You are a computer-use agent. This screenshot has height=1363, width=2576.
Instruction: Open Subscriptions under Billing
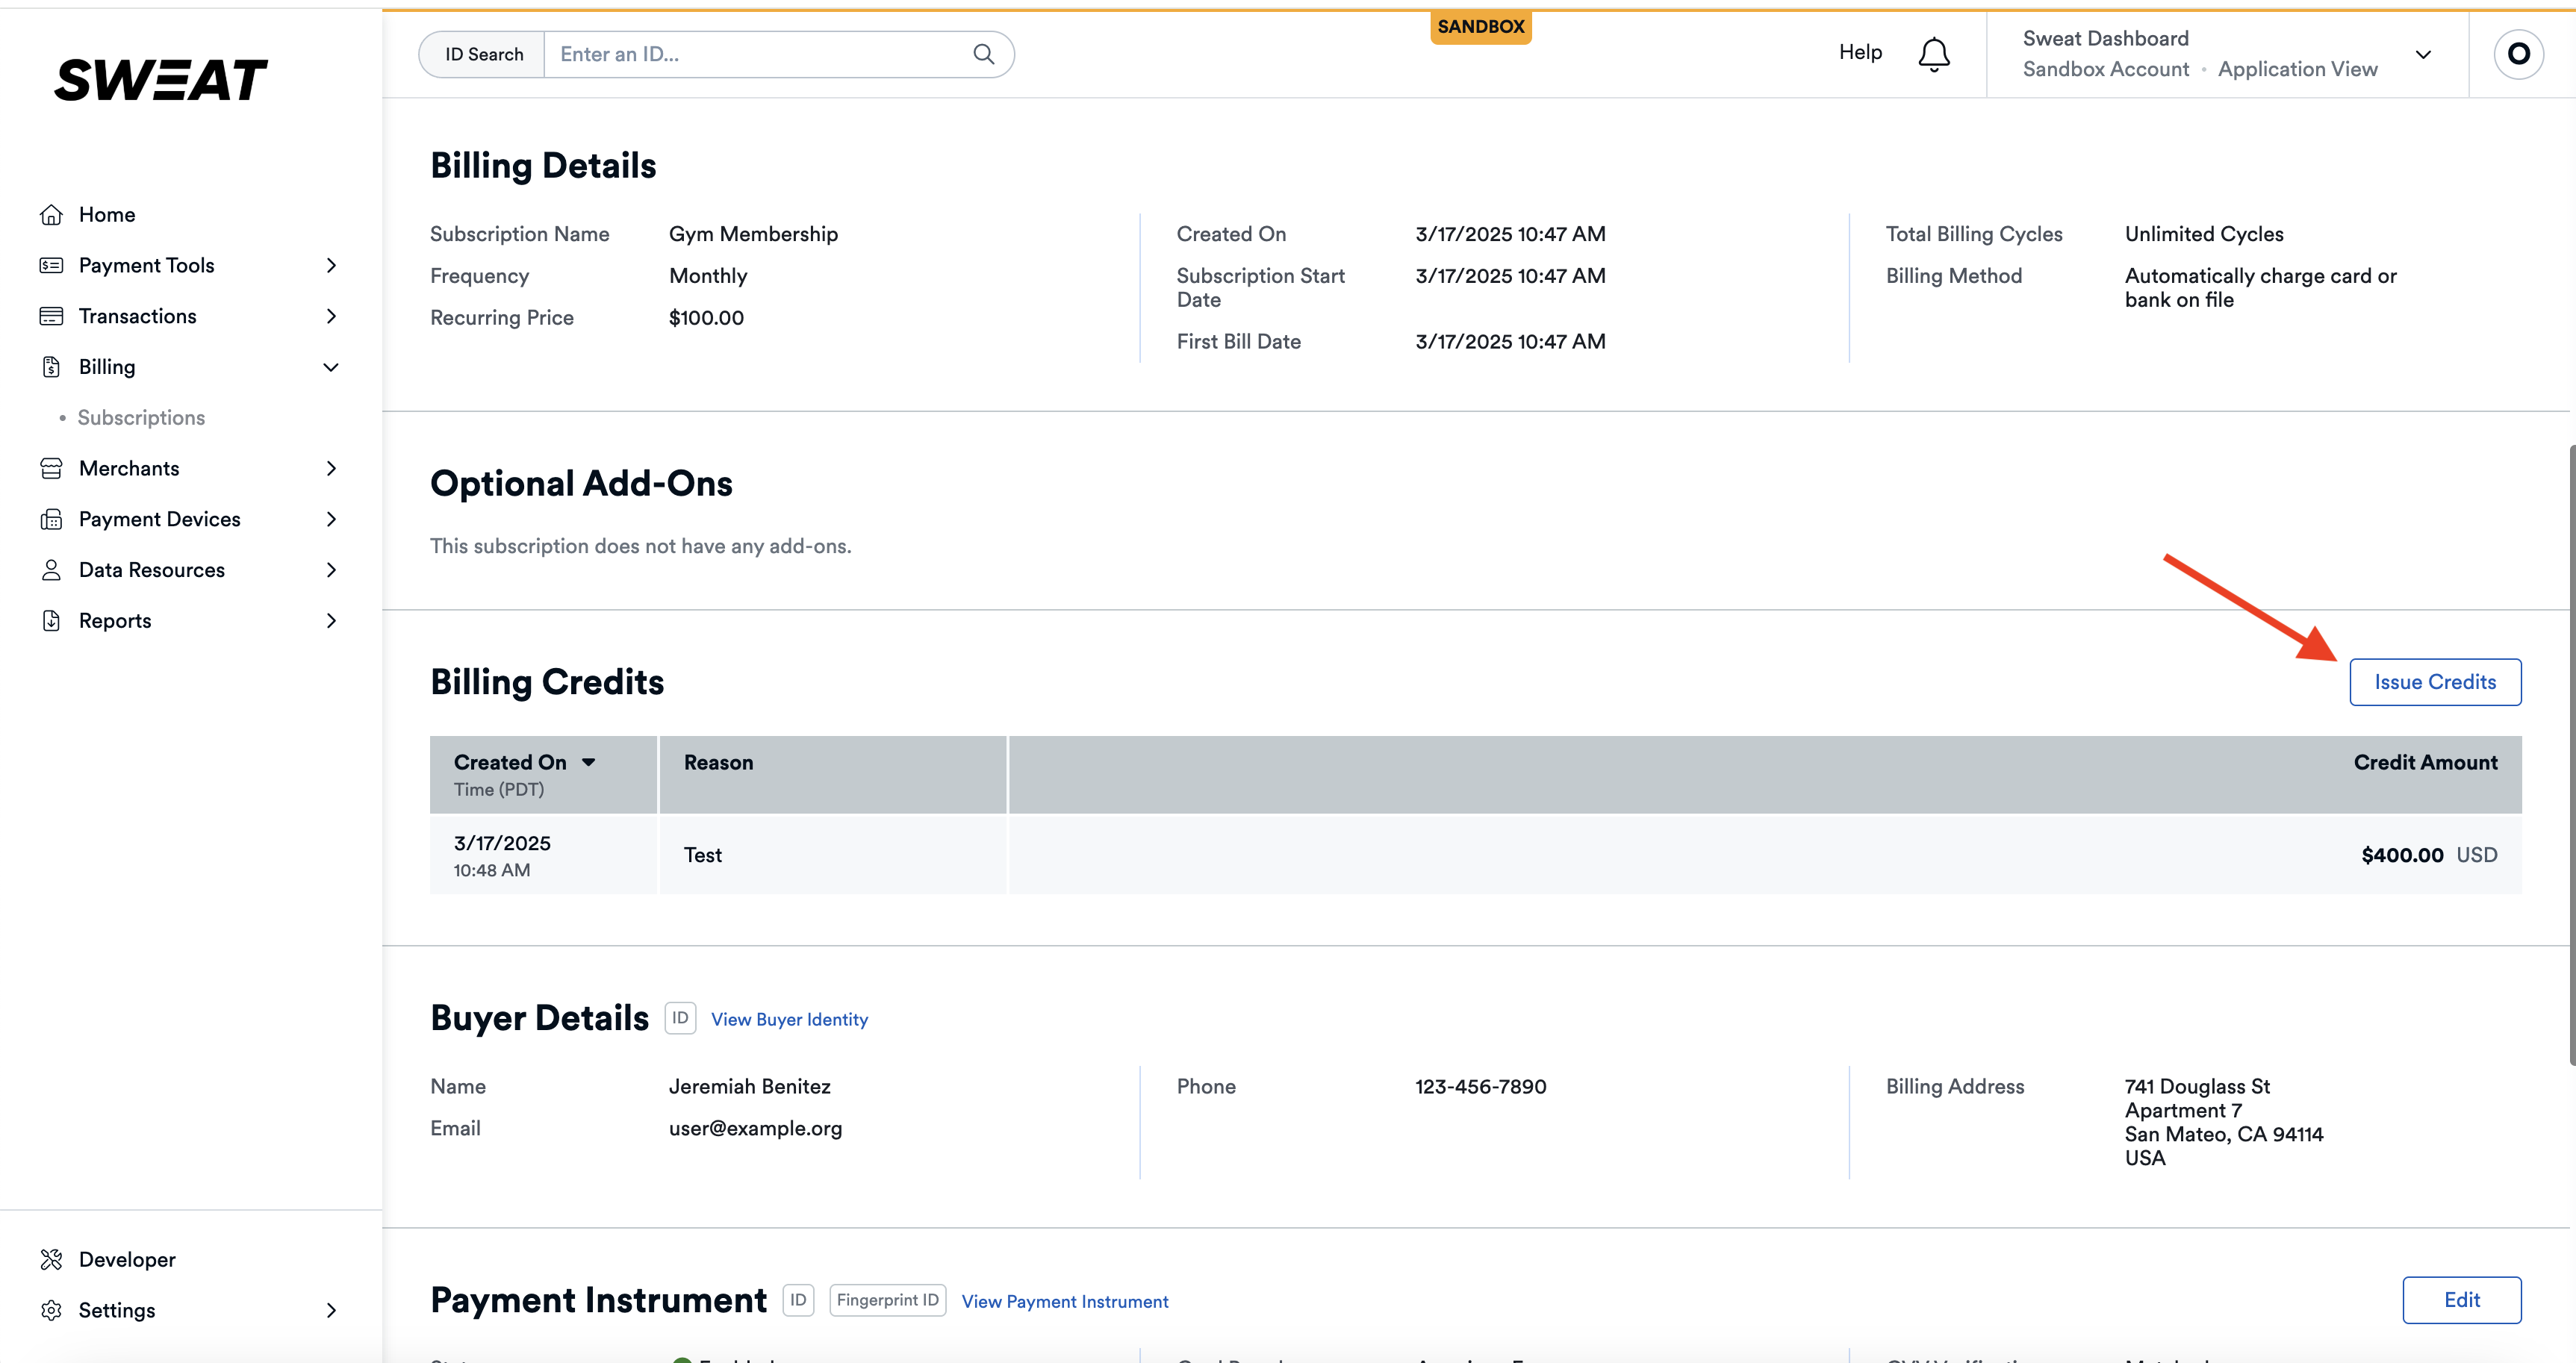[141, 418]
